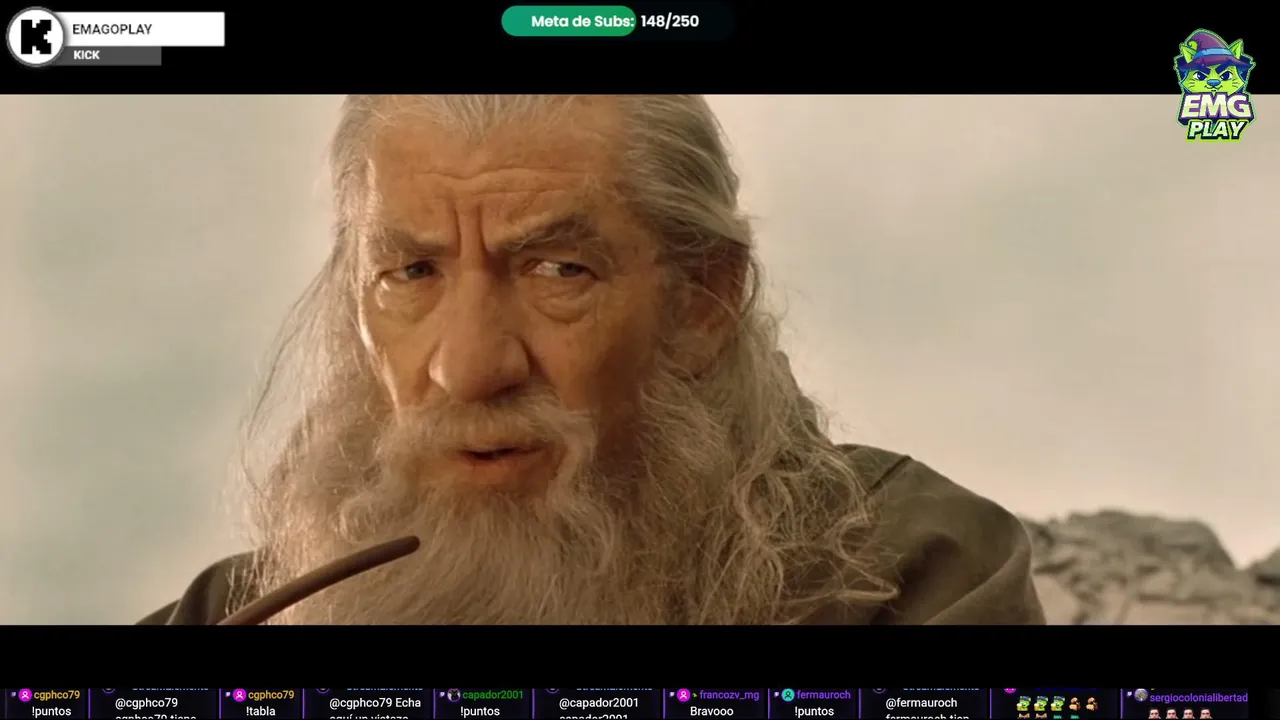Click the video frame showing the bearded wizard

(x=640, y=360)
